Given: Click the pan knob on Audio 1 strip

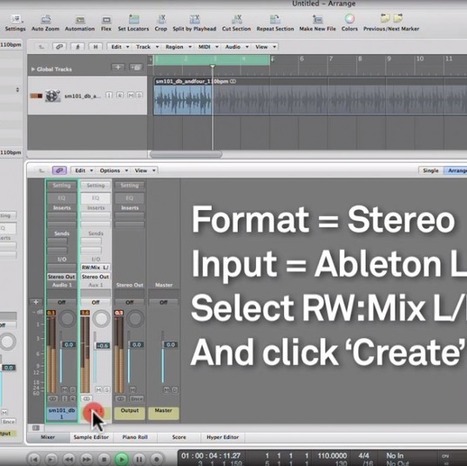Looking at the screenshot, I should (x=67, y=319).
